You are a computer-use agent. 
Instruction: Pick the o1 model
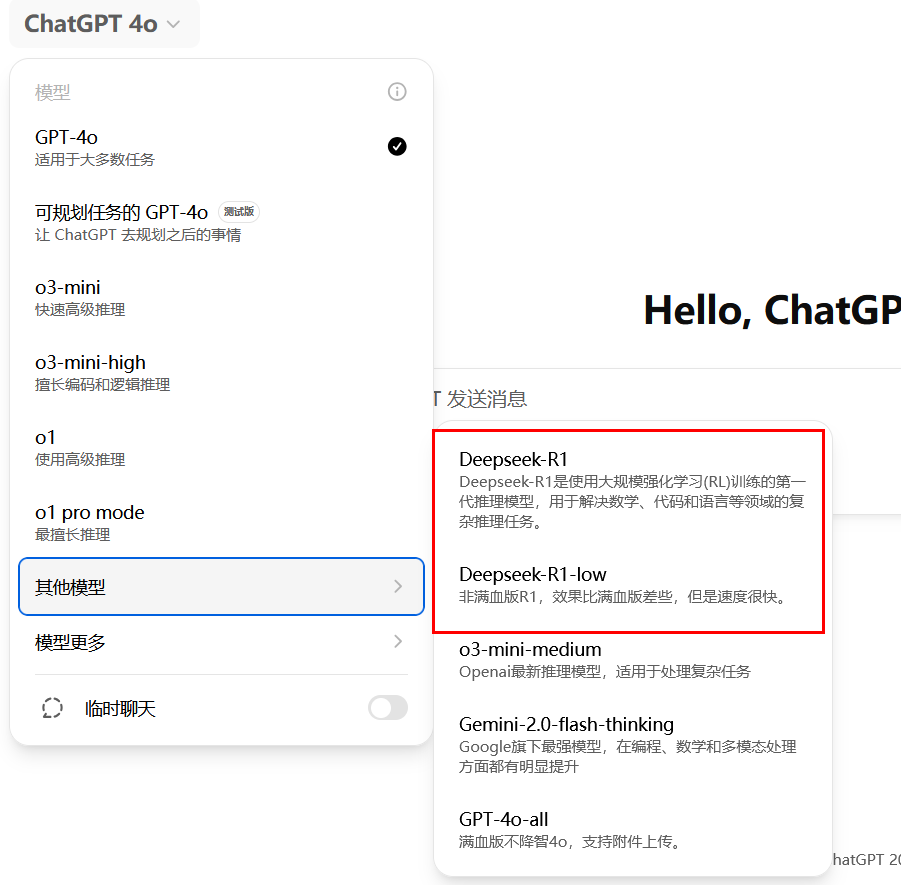221,448
